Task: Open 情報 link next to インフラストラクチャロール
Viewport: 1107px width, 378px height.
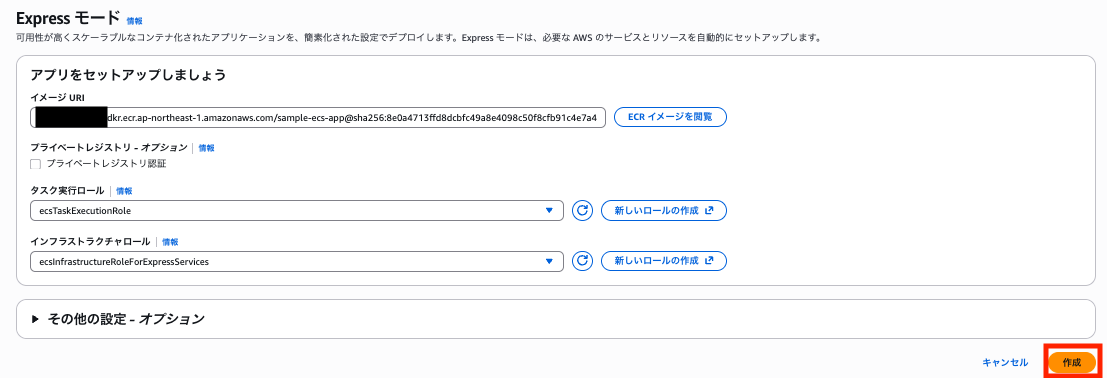Action: [x=170, y=242]
